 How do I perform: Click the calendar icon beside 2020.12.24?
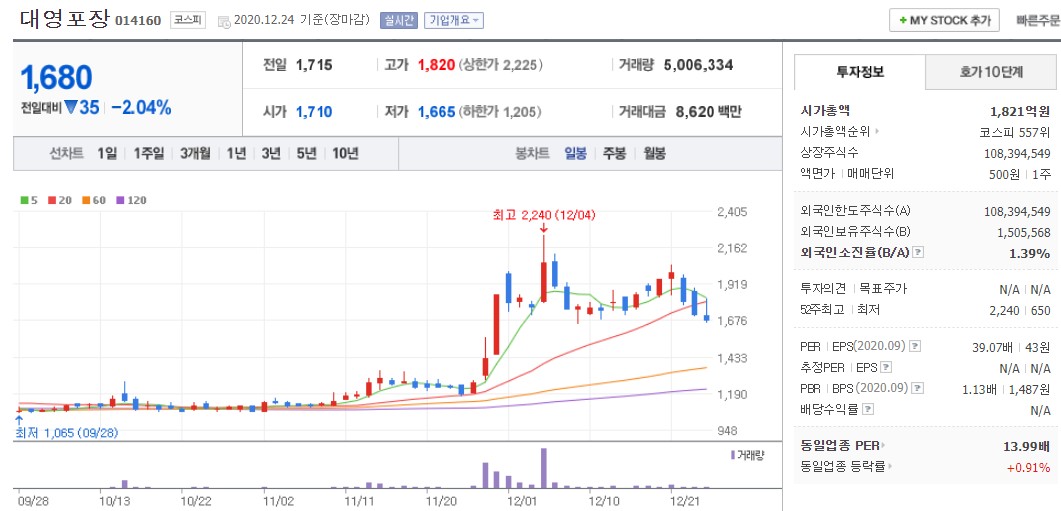(x=224, y=22)
